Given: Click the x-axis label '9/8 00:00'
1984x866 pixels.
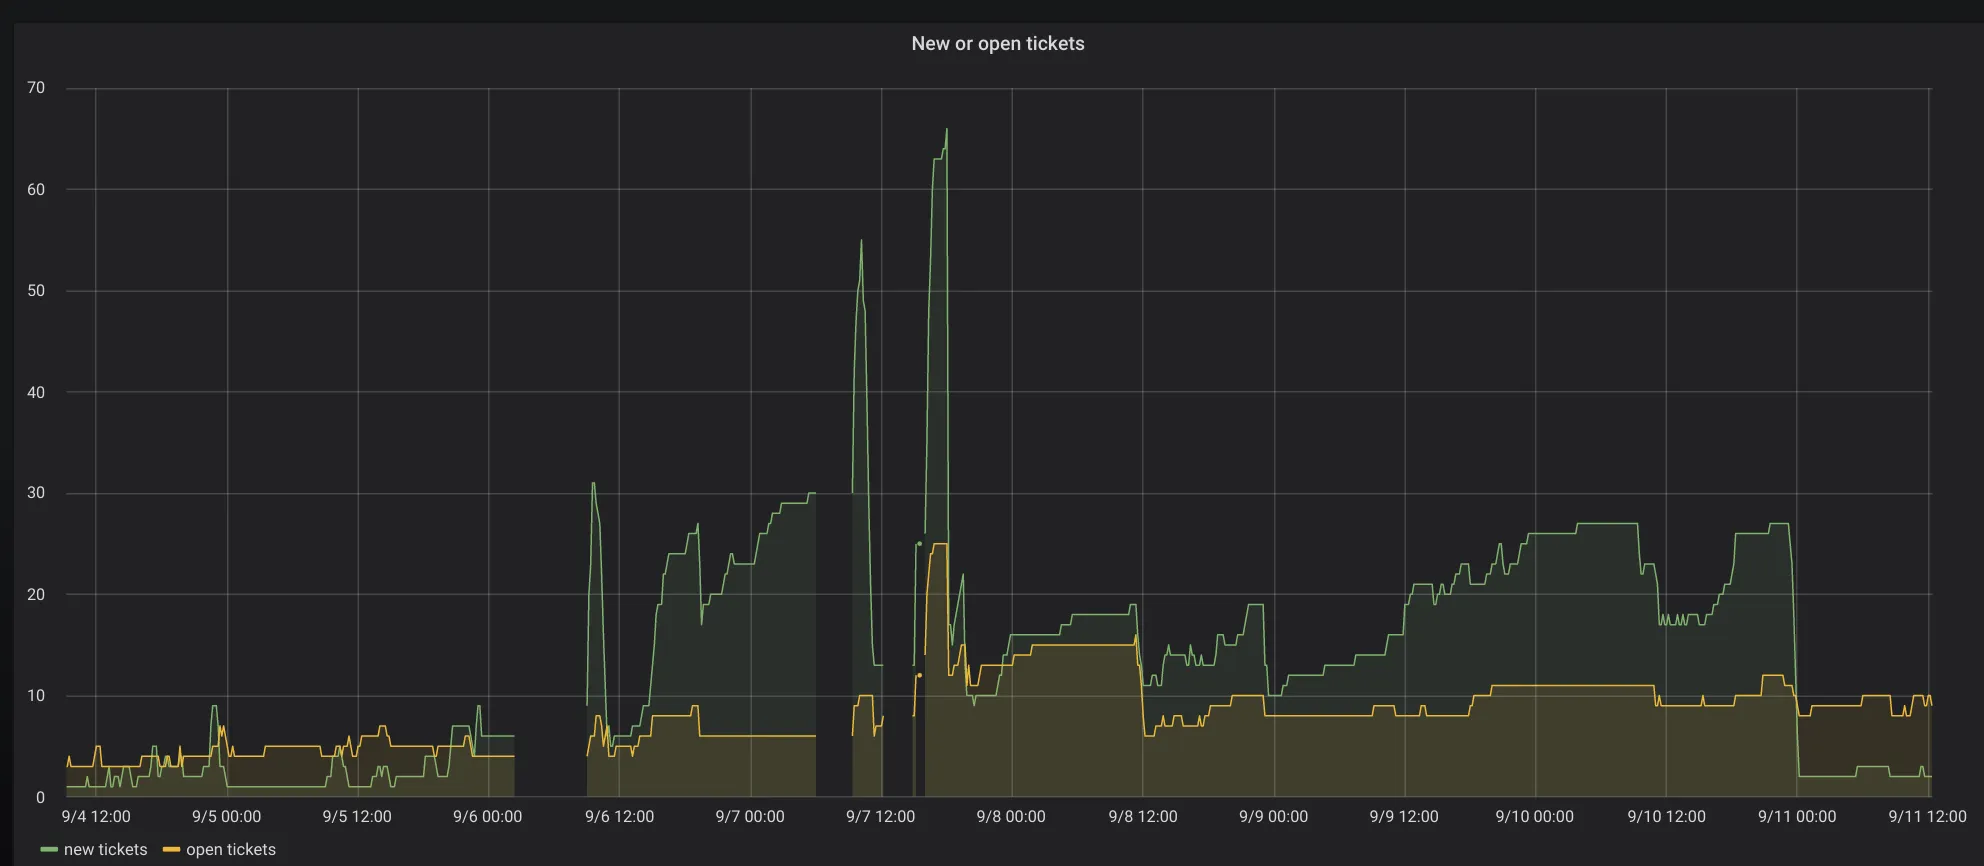Looking at the screenshot, I should point(1011,817).
